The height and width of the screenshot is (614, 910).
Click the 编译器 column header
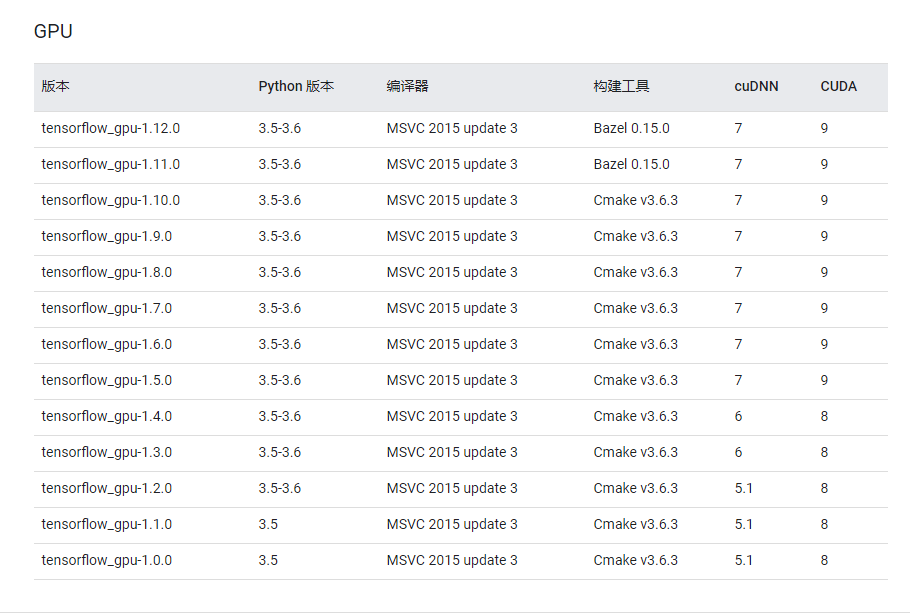pos(407,86)
